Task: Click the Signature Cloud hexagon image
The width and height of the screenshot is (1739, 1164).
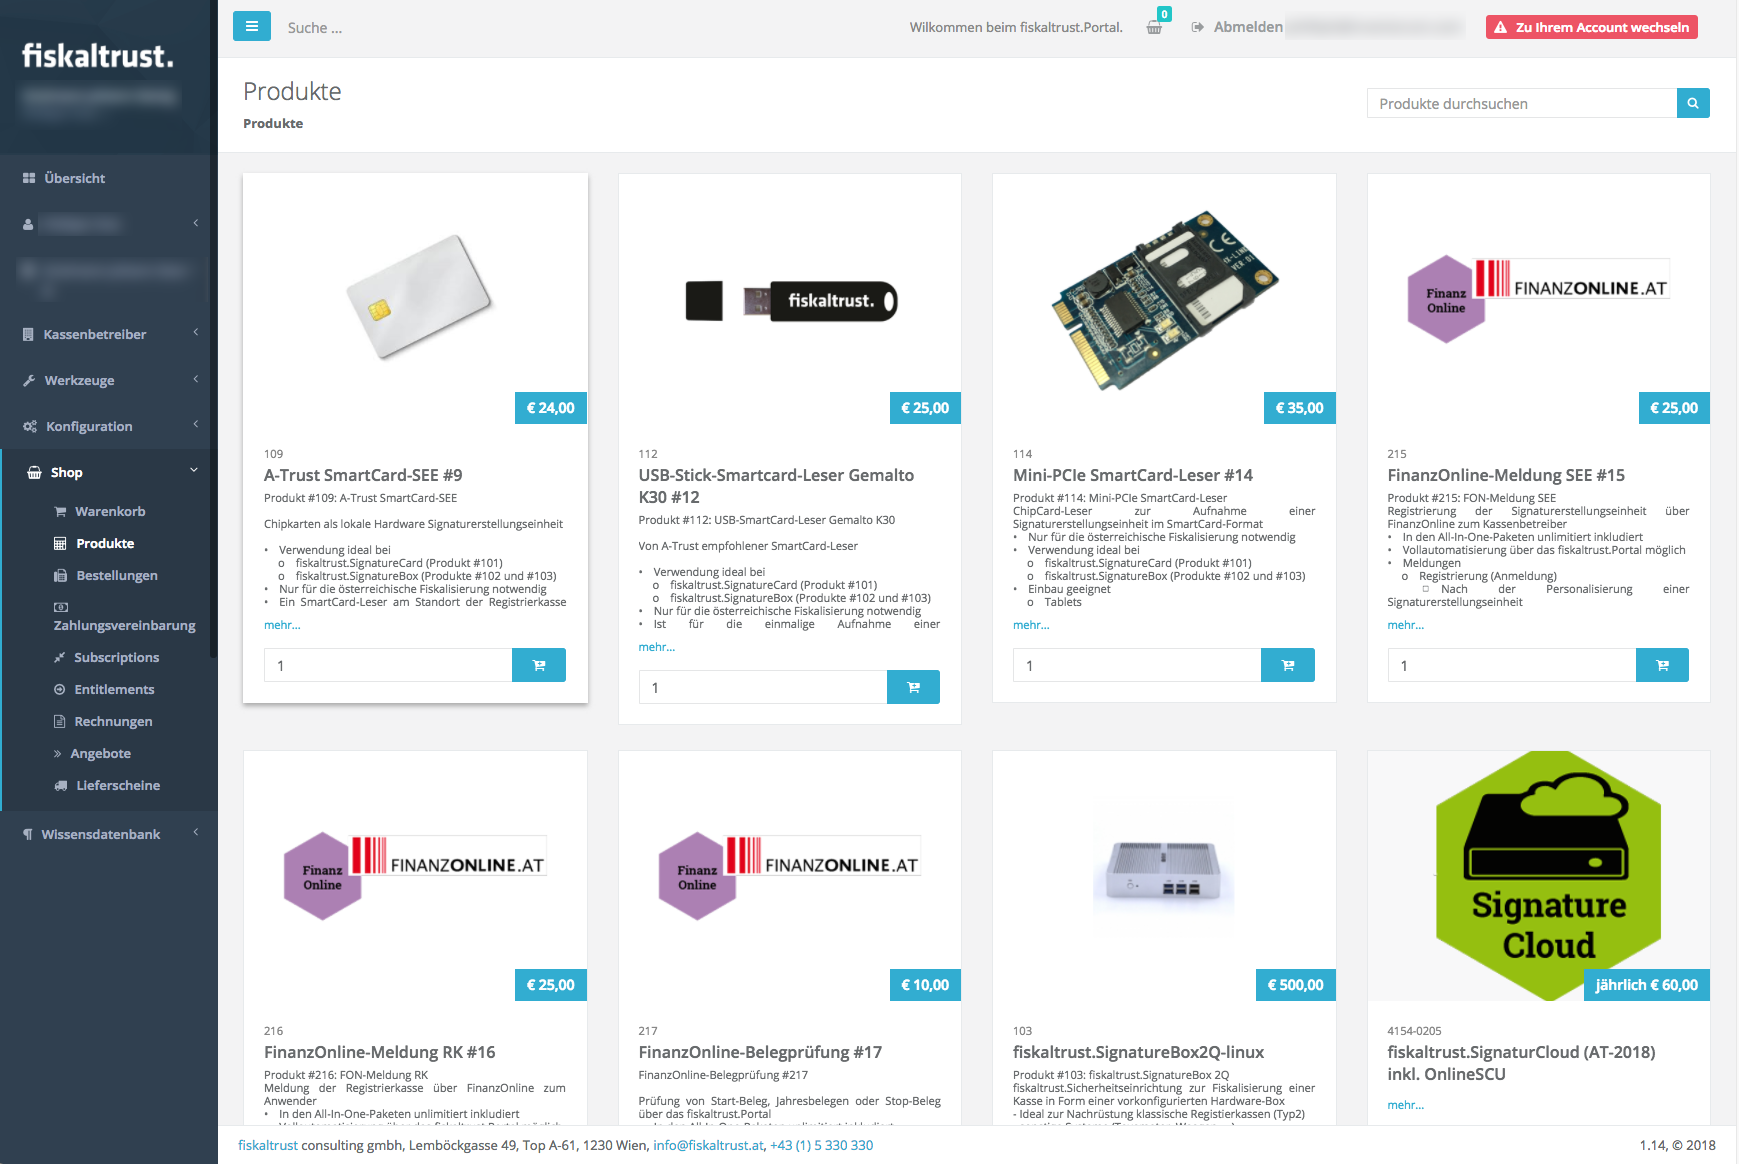Action: 1548,876
